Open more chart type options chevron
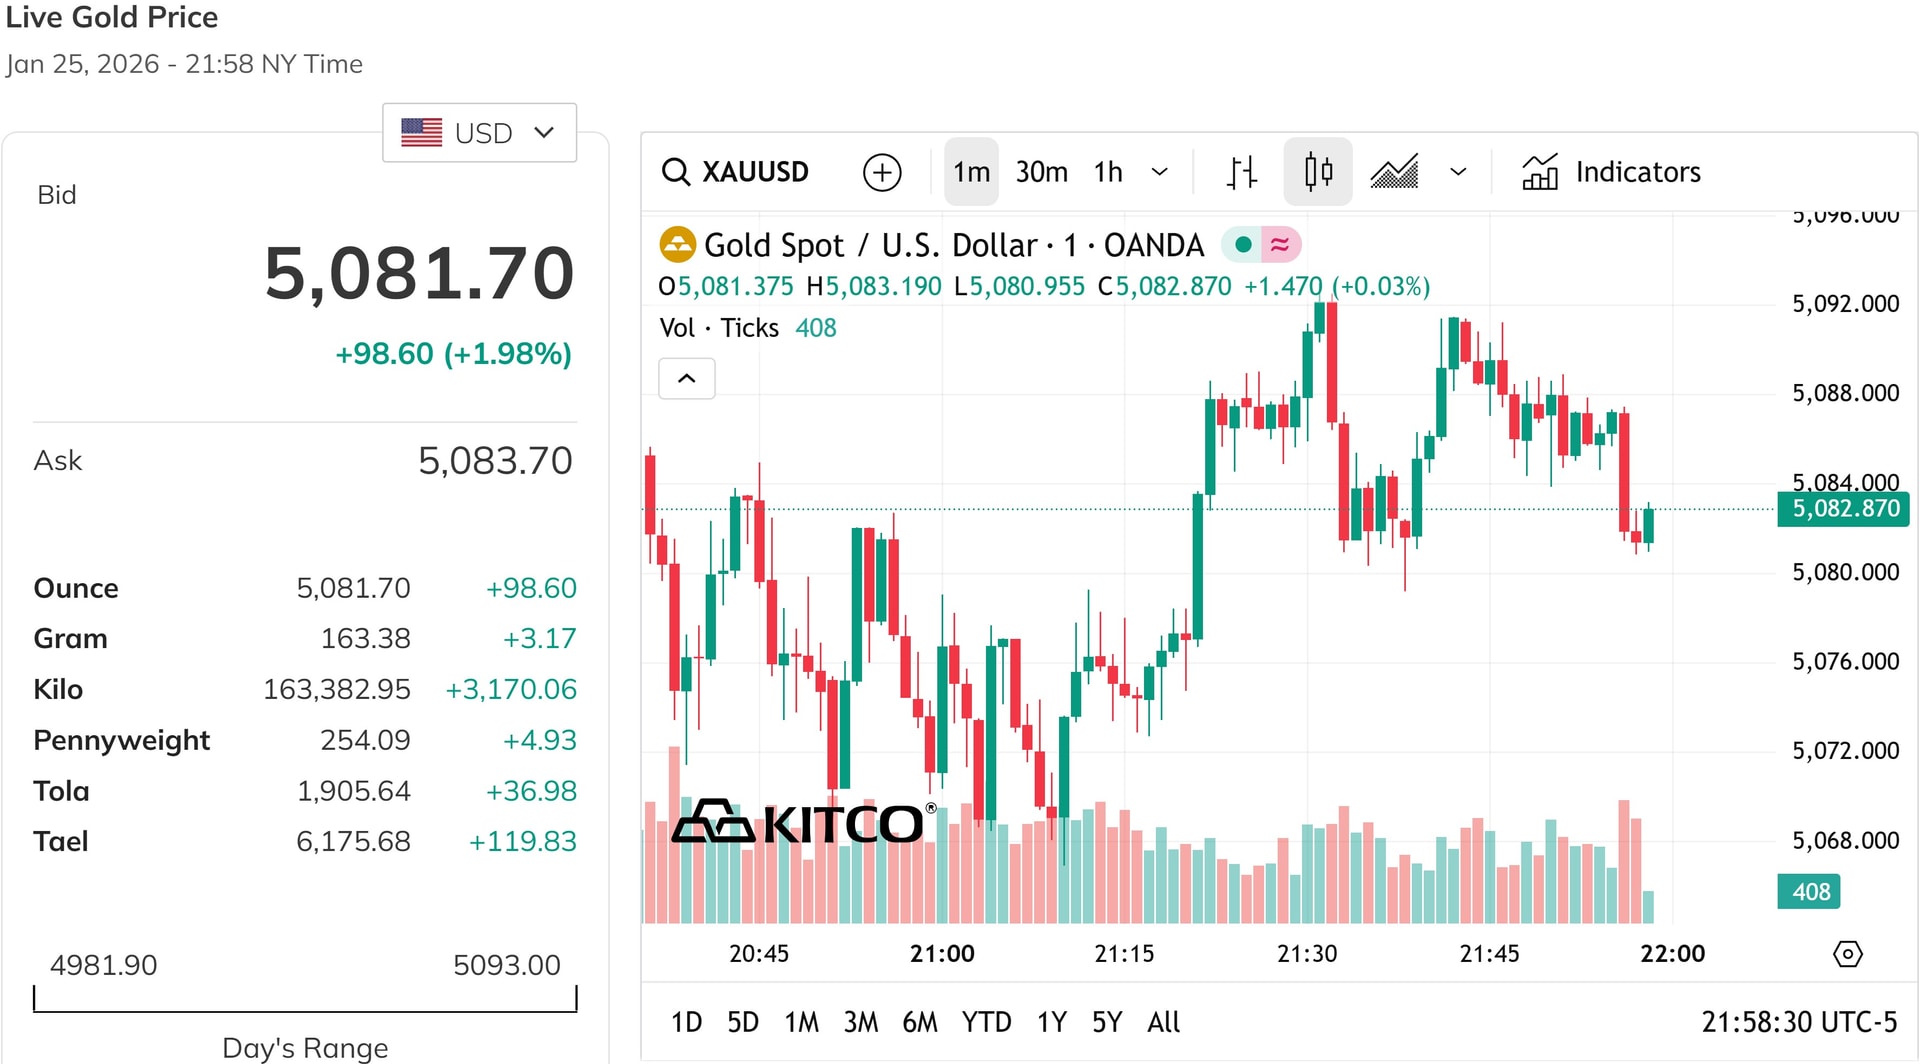The height and width of the screenshot is (1064, 1920). pos(1458,171)
